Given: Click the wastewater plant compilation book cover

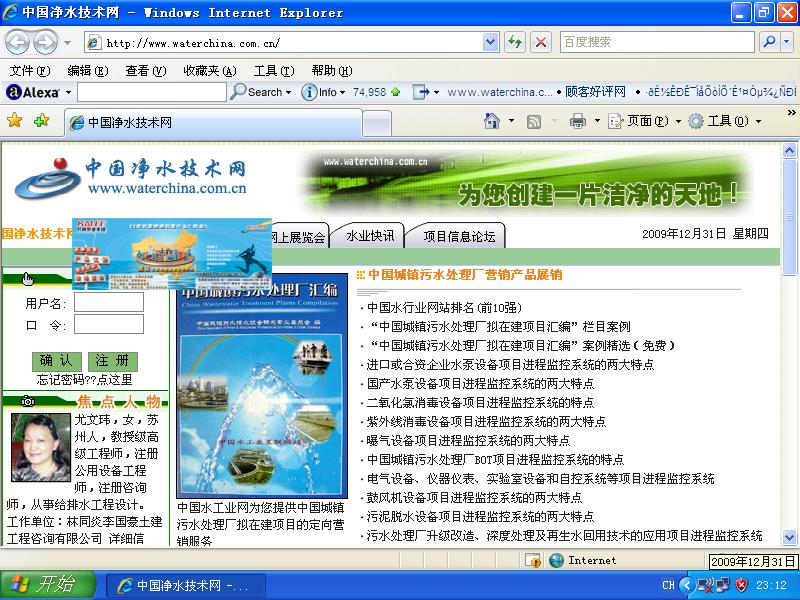Looking at the screenshot, I should tap(262, 385).
